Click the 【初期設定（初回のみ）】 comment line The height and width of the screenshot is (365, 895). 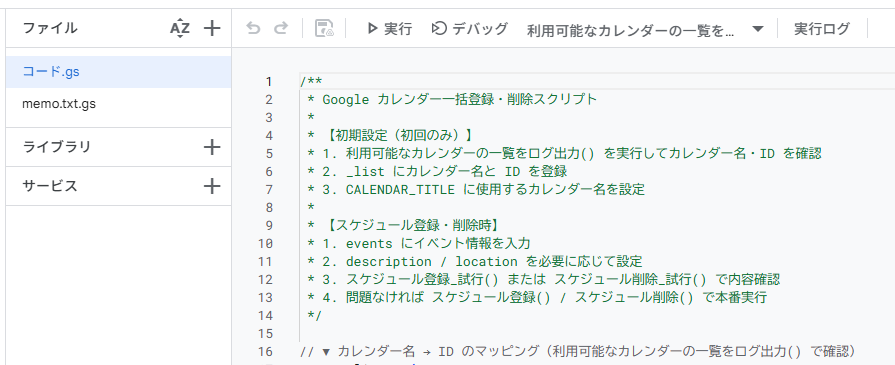tap(390, 135)
